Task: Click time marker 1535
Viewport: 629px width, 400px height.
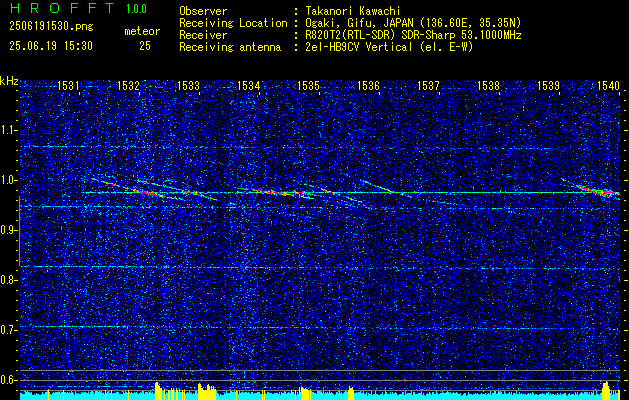Action: click(308, 85)
